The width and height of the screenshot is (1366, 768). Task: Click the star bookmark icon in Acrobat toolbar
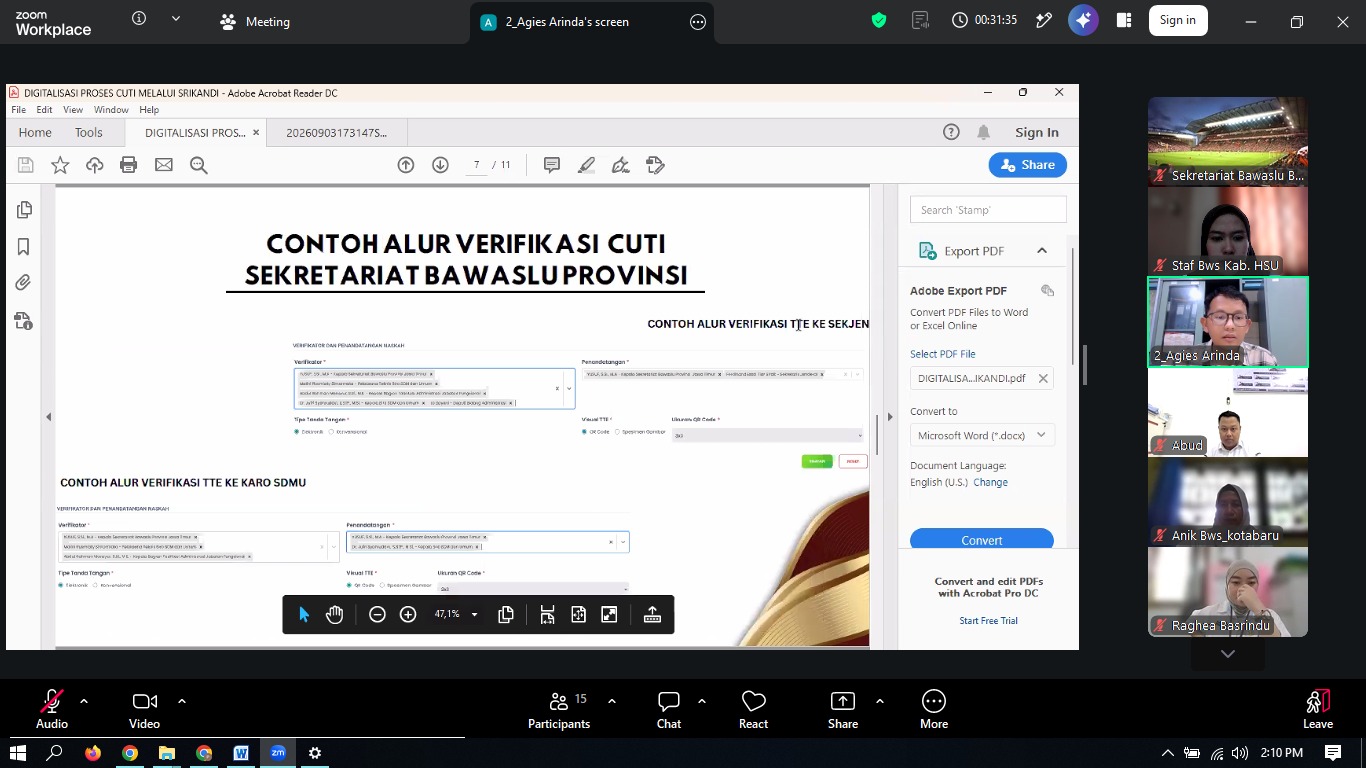[60, 165]
